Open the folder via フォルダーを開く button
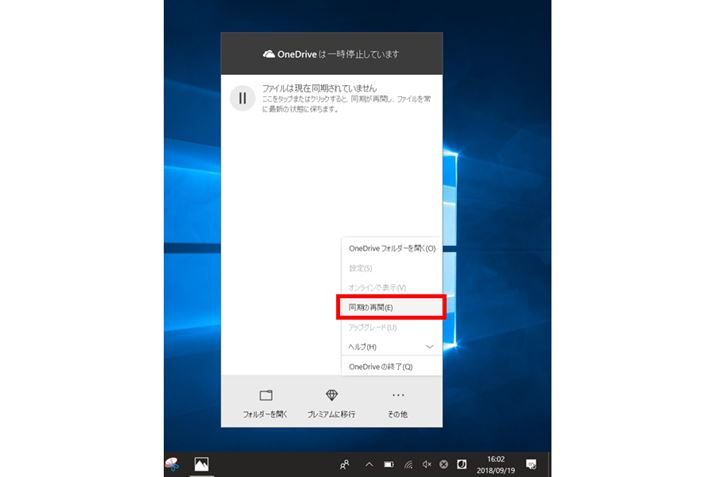The image size is (715, 477). coord(265,403)
